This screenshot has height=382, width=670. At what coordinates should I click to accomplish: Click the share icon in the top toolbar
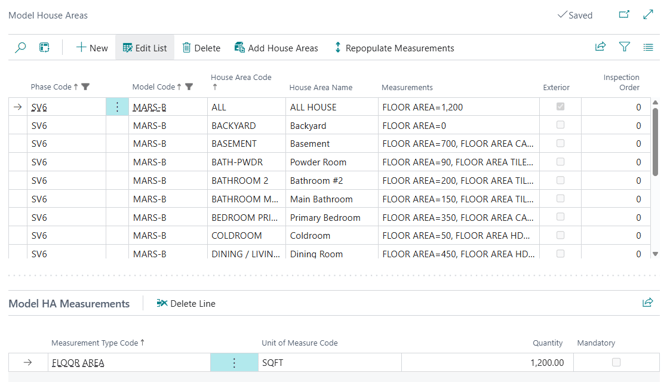click(x=600, y=47)
